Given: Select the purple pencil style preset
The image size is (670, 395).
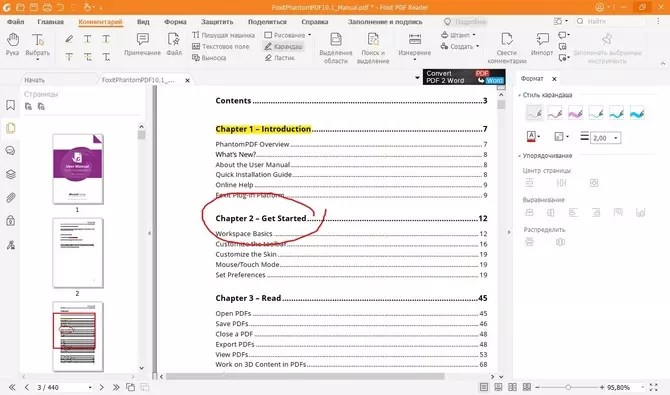Looking at the screenshot, I should click(x=575, y=113).
